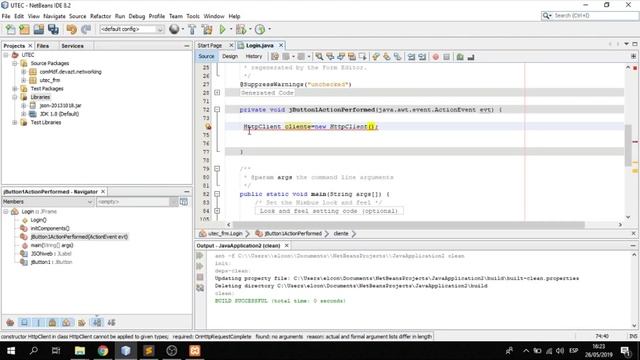
Task: Open the Debug menu
Action: tap(137, 16)
